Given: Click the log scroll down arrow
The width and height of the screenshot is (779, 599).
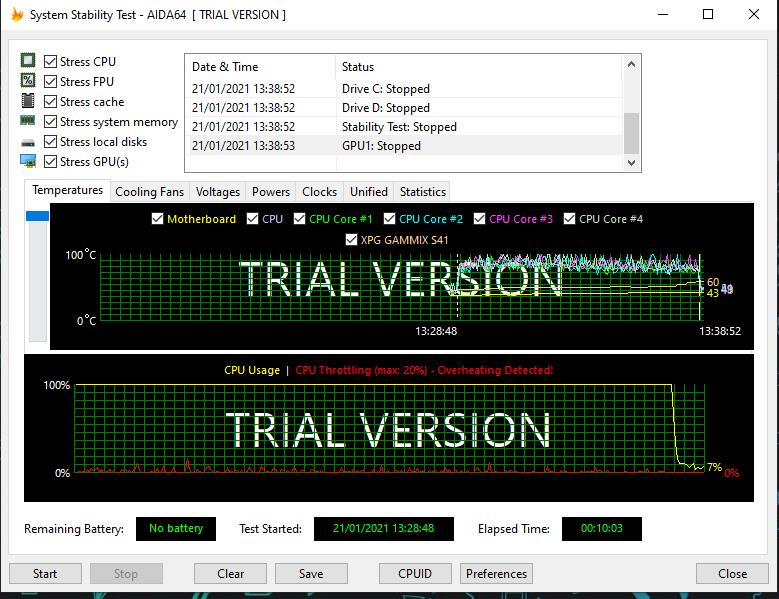Looking at the screenshot, I should 631,162.
